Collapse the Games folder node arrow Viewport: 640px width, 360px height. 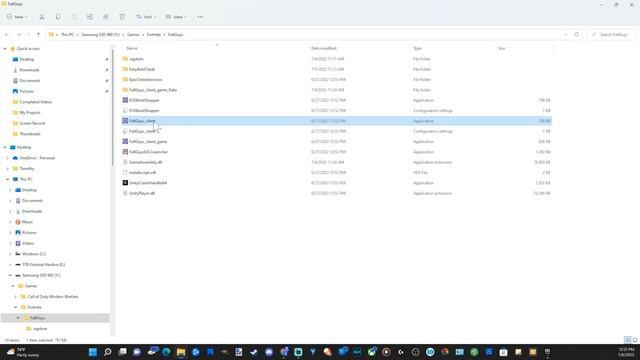tap(13, 286)
